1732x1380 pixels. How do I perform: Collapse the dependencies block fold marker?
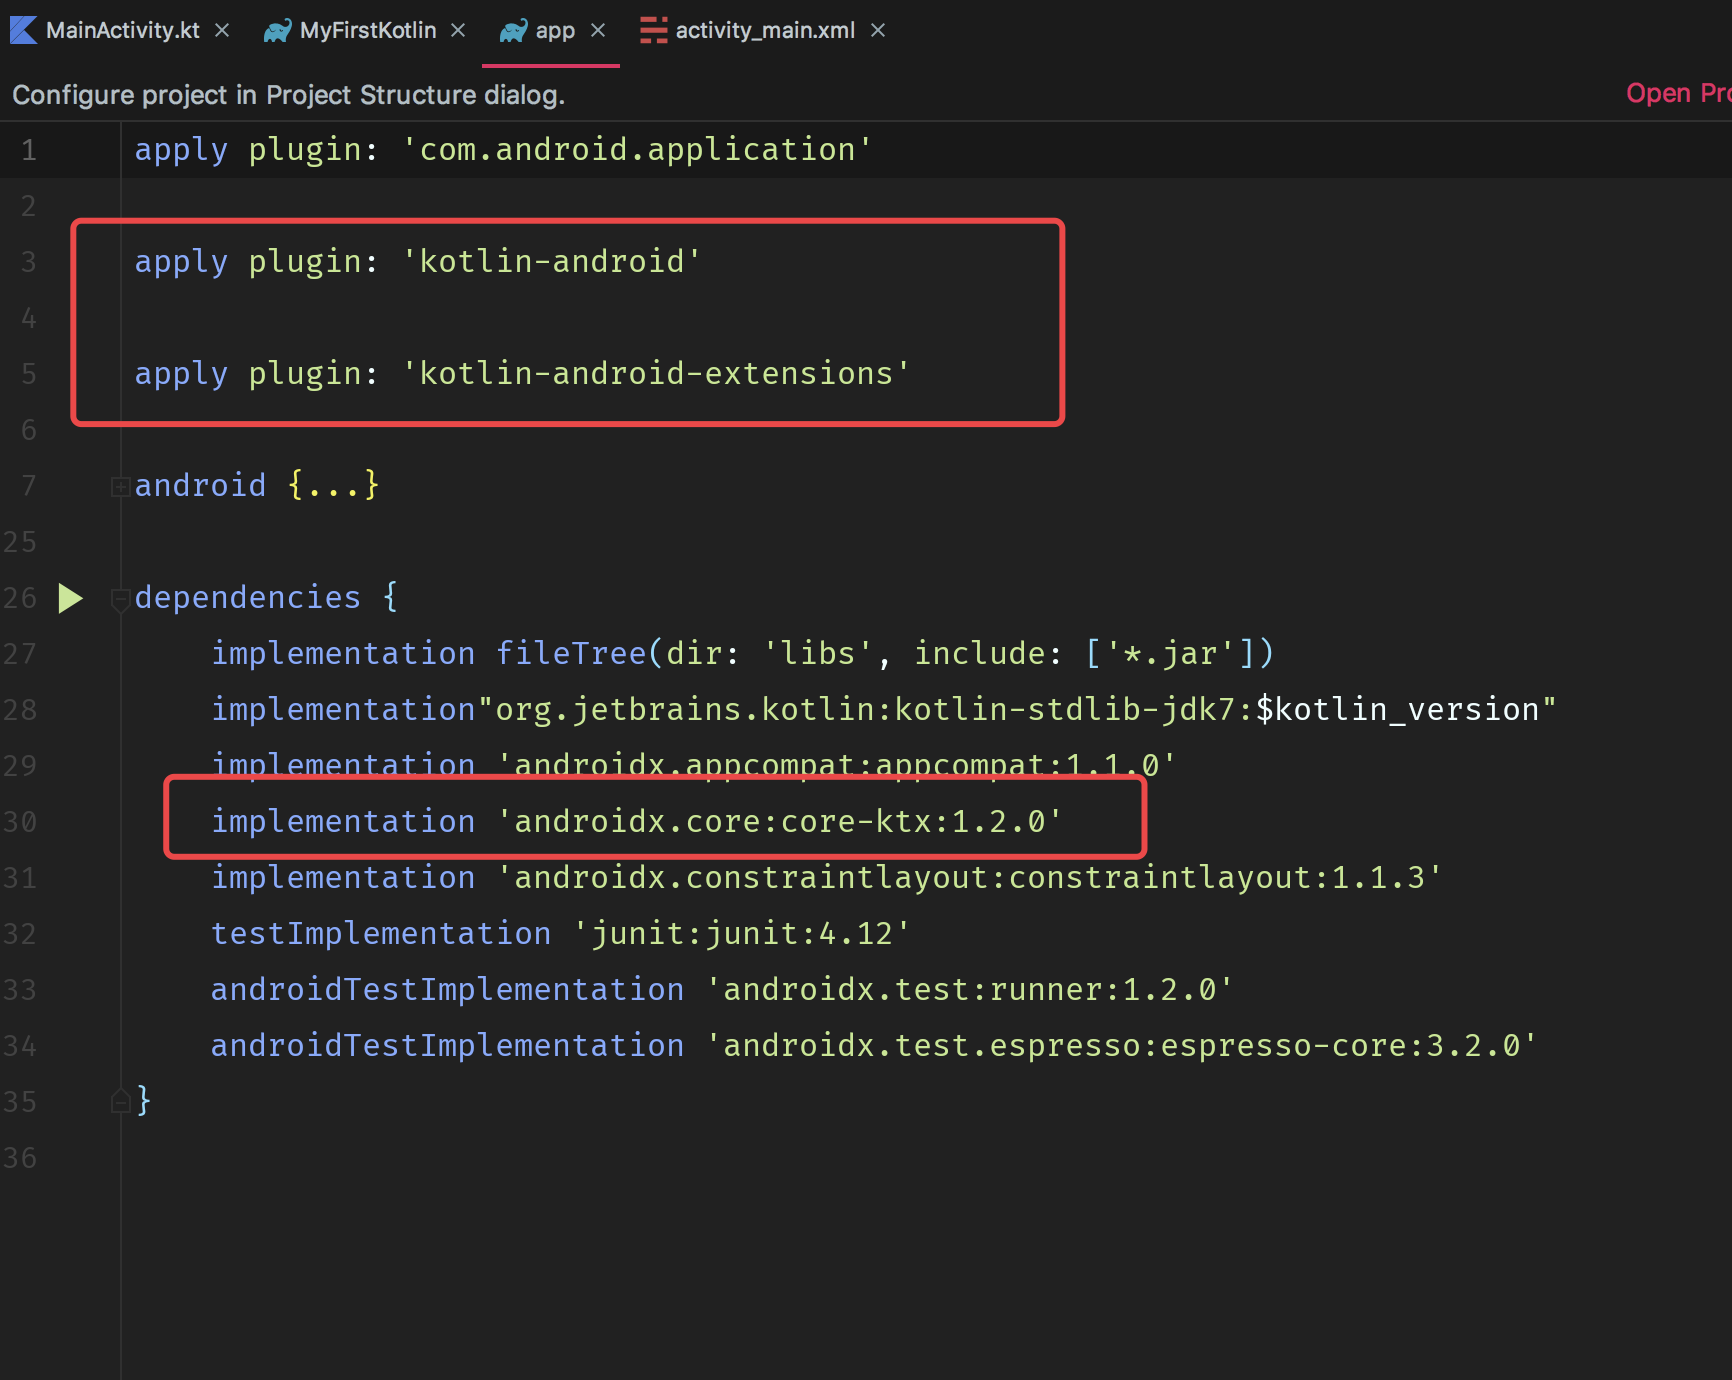coord(120,599)
